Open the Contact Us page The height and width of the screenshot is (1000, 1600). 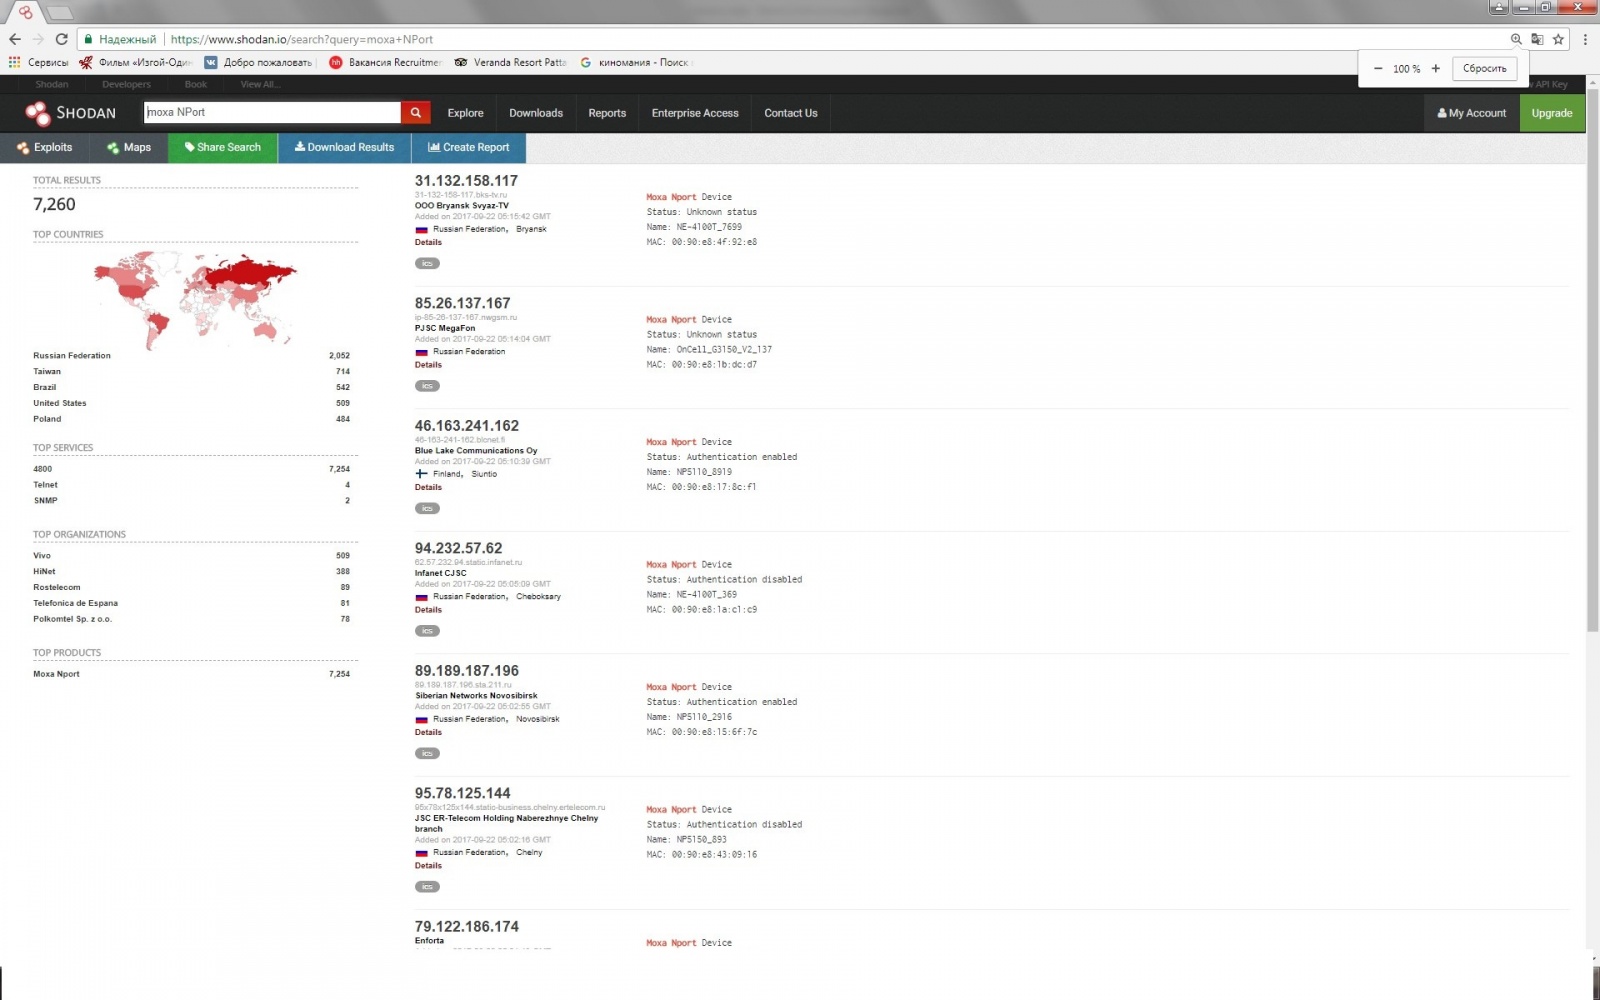[x=791, y=113]
